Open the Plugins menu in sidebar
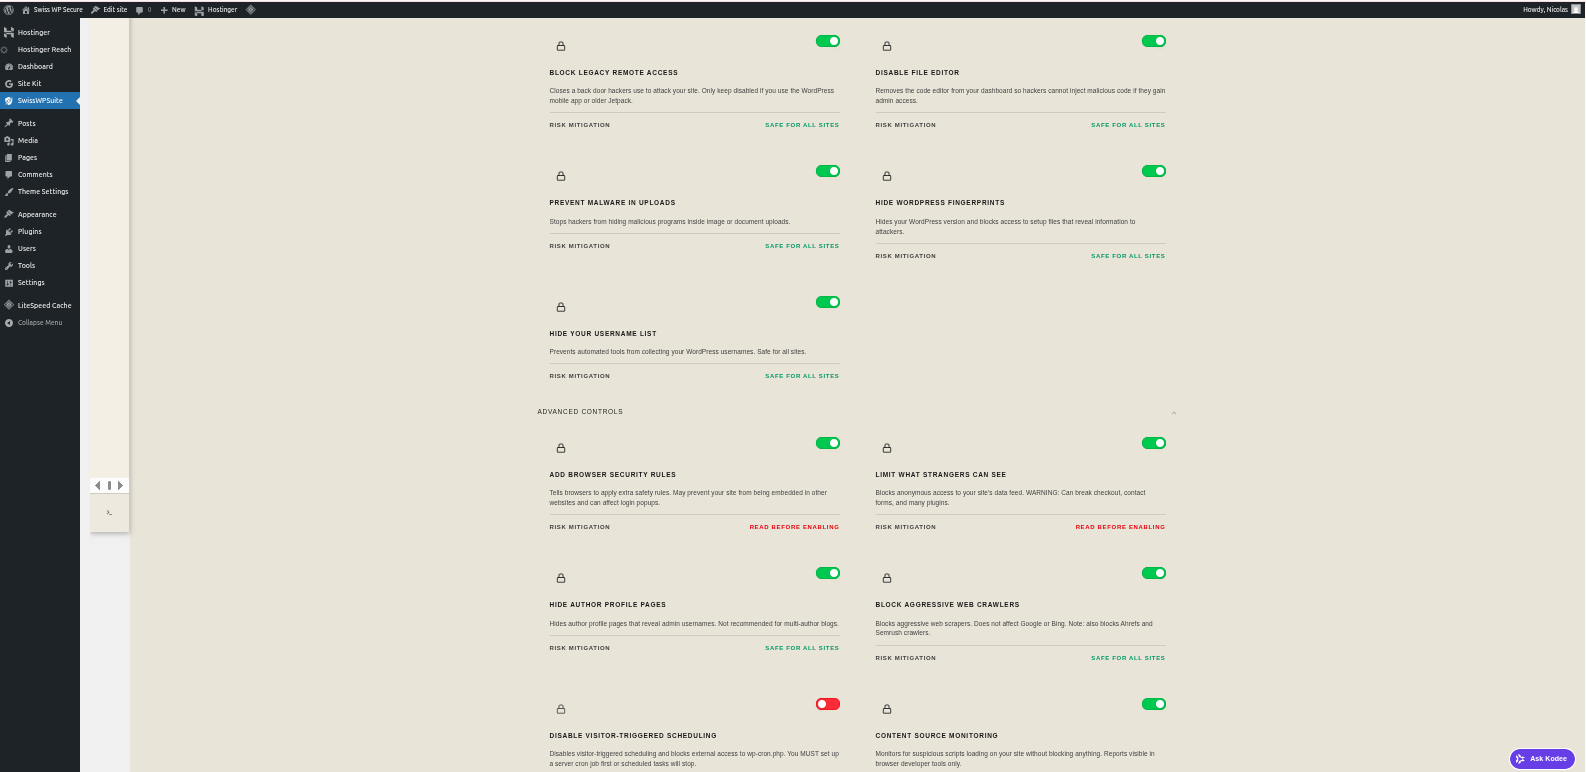Image resolution: width=1586 pixels, height=772 pixels. tap(30, 231)
